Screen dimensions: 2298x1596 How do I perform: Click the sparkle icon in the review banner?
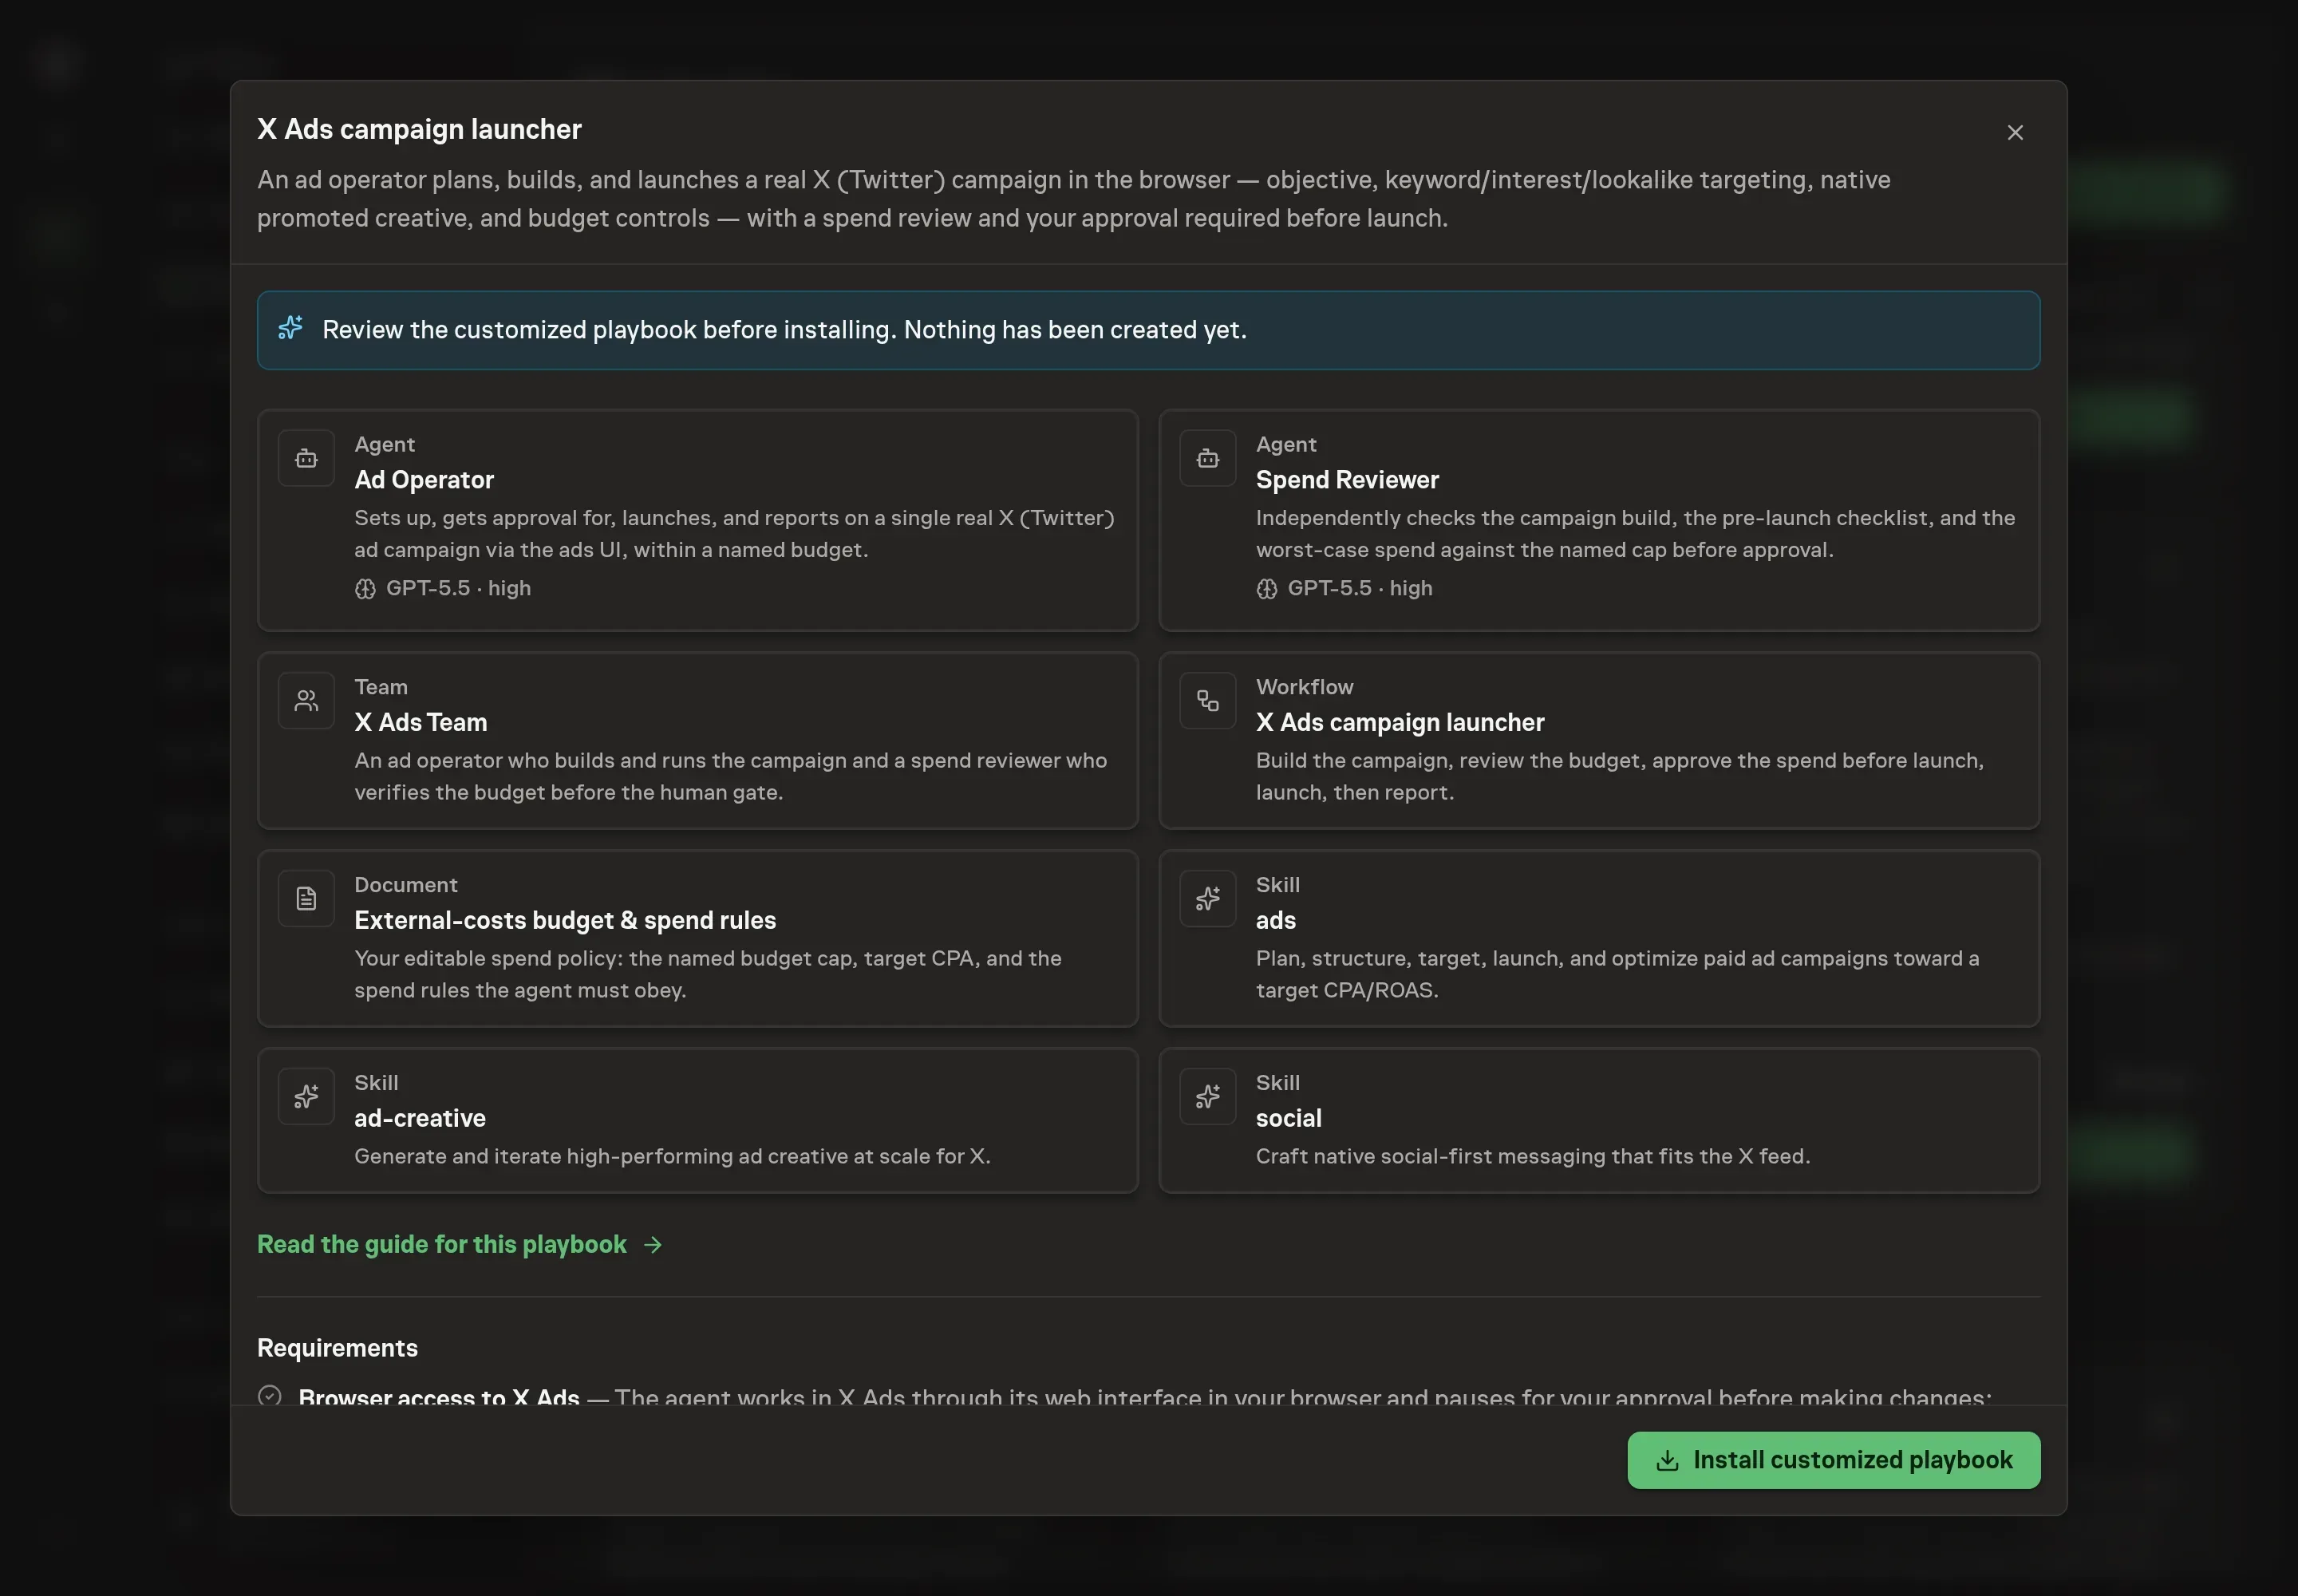290,328
